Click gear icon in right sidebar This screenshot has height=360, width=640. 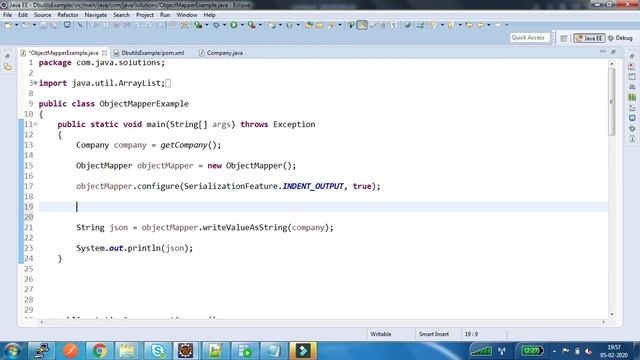click(632, 129)
